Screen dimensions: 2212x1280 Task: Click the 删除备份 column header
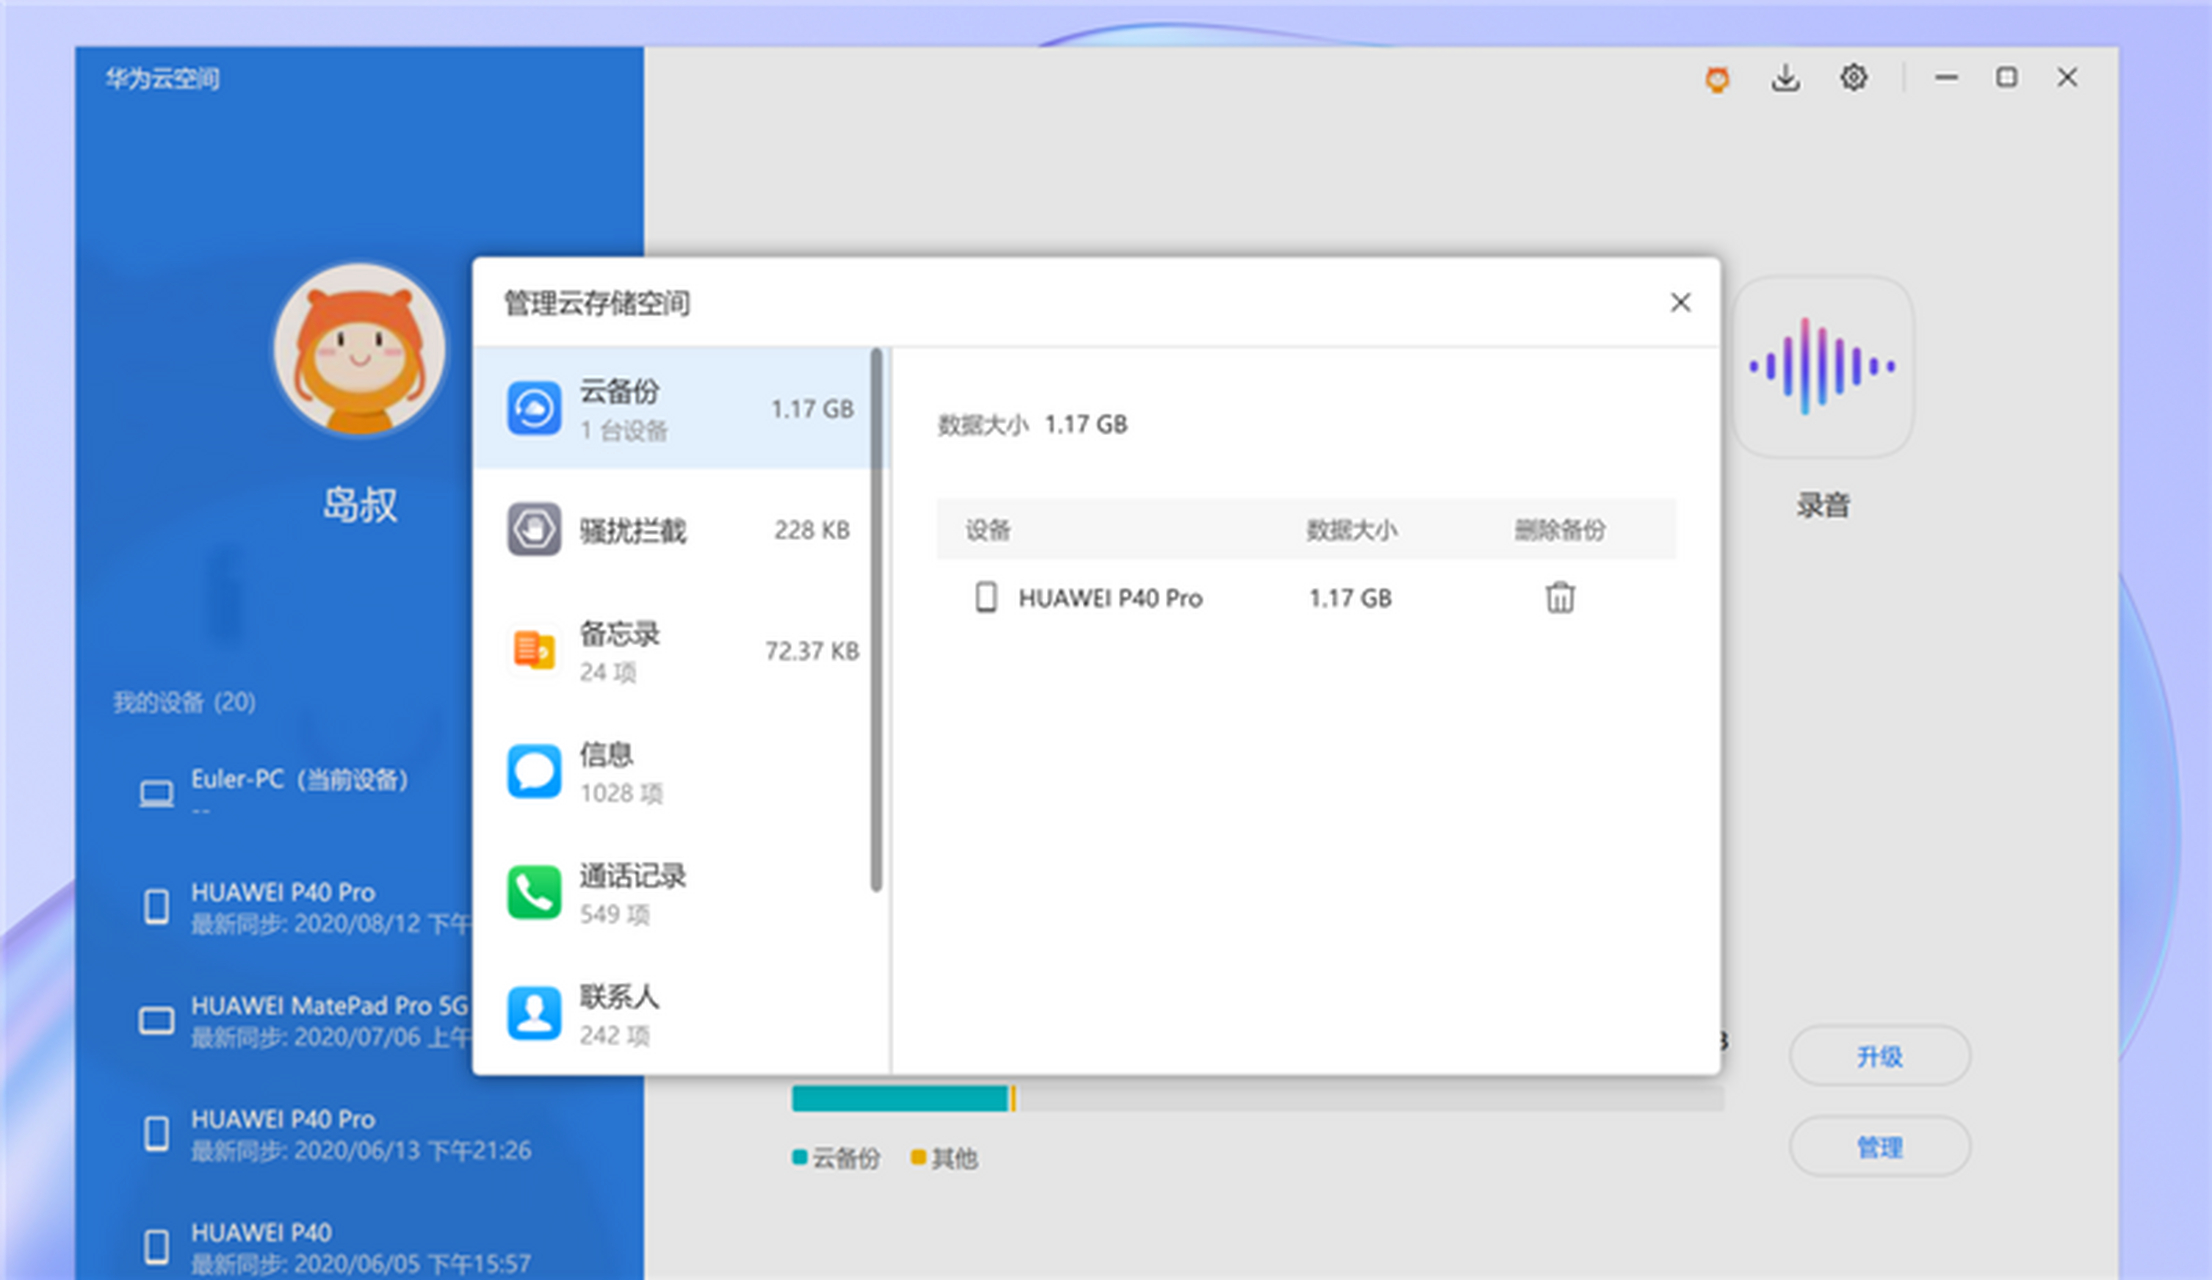tap(1559, 529)
